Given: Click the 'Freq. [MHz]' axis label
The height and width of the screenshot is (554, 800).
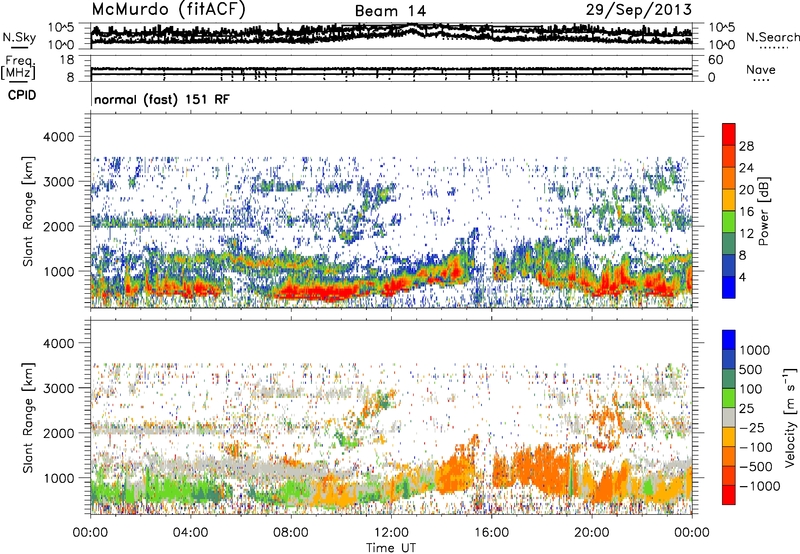Looking at the screenshot, I should pos(20,67).
